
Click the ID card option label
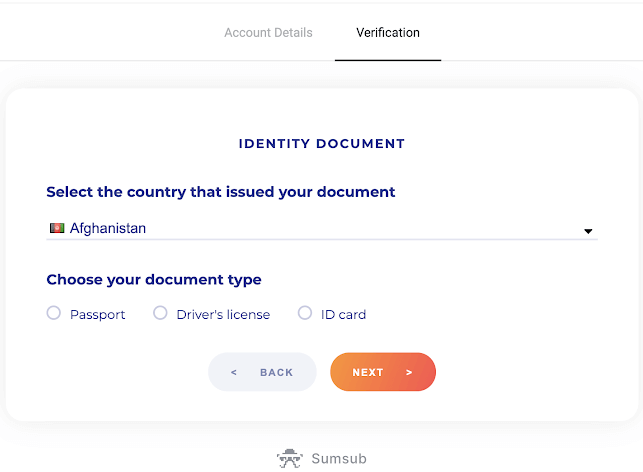point(343,315)
